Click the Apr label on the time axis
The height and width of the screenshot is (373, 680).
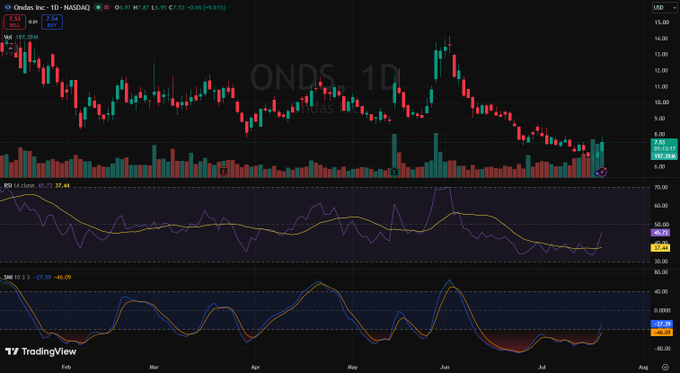click(x=255, y=367)
